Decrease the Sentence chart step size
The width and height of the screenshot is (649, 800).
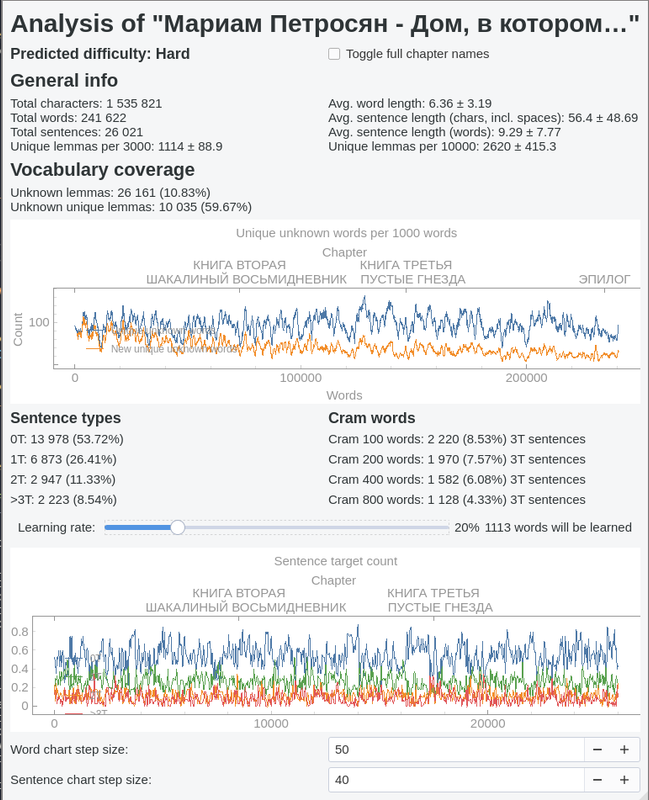click(x=597, y=780)
